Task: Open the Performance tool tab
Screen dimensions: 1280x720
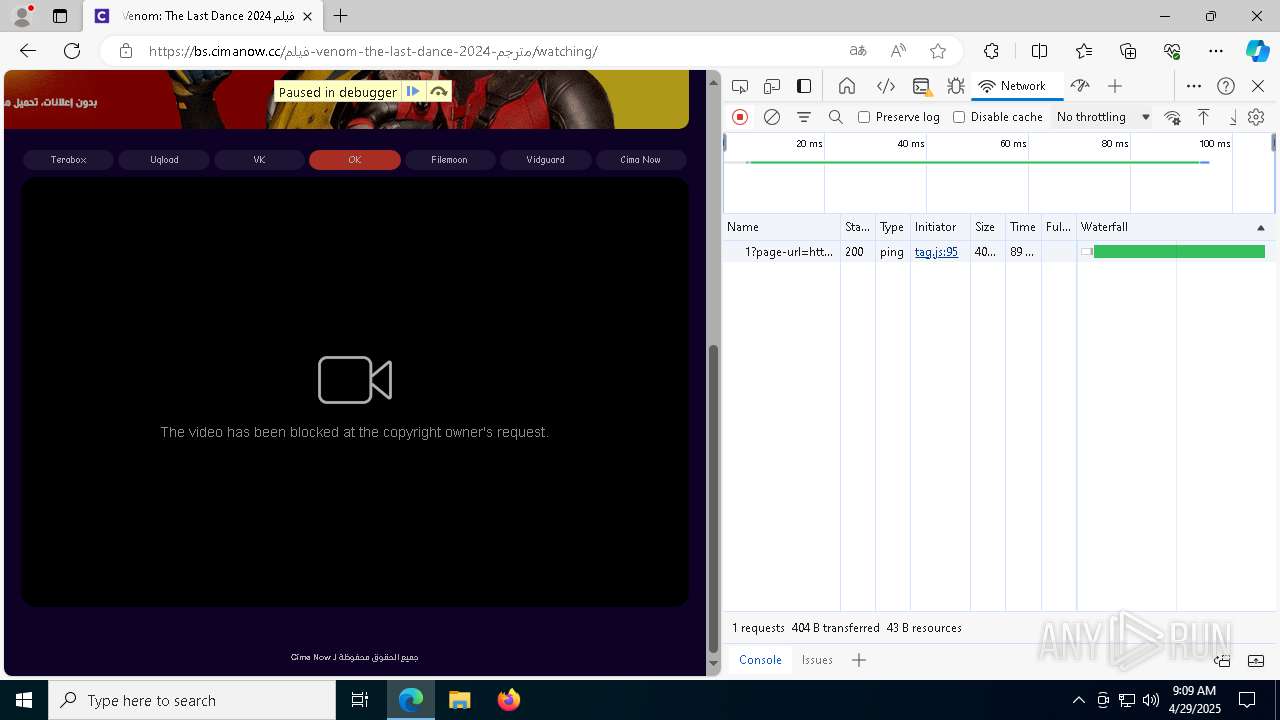Action: tap(1079, 86)
